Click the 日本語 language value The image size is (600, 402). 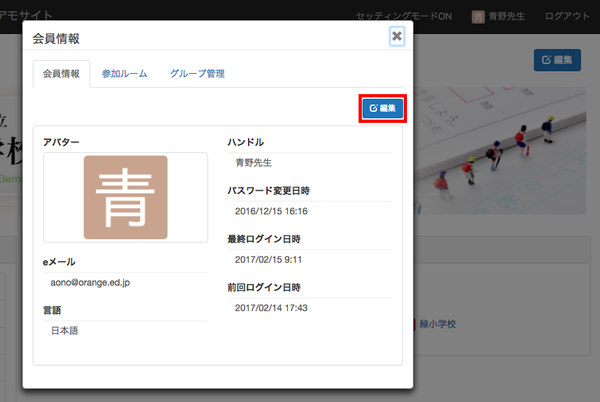tap(69, 331)
